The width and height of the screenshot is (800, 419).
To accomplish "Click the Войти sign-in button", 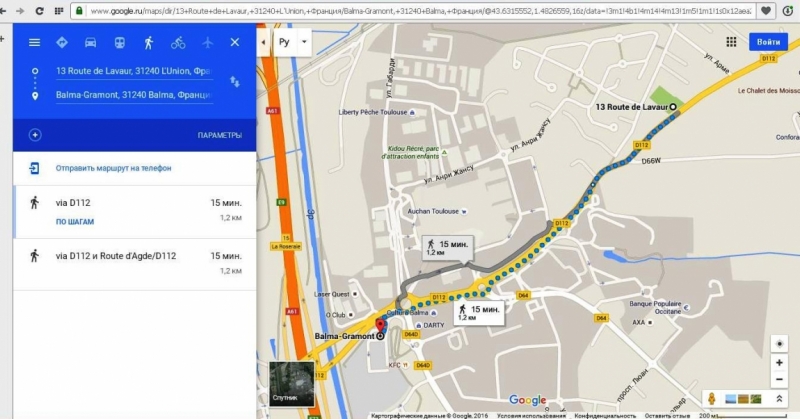I will click(x=768, y=42).
